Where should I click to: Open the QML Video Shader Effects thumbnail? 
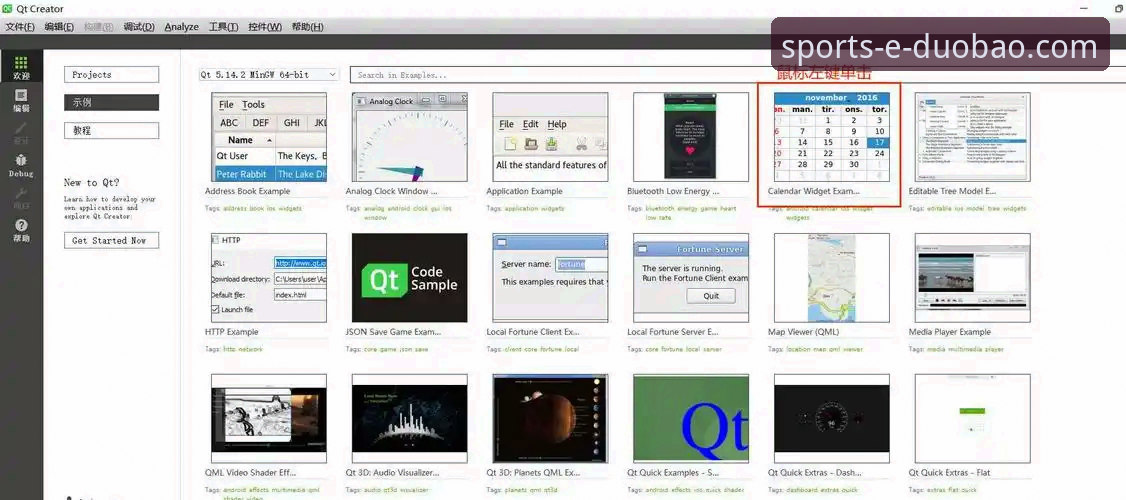pos(269,418)
